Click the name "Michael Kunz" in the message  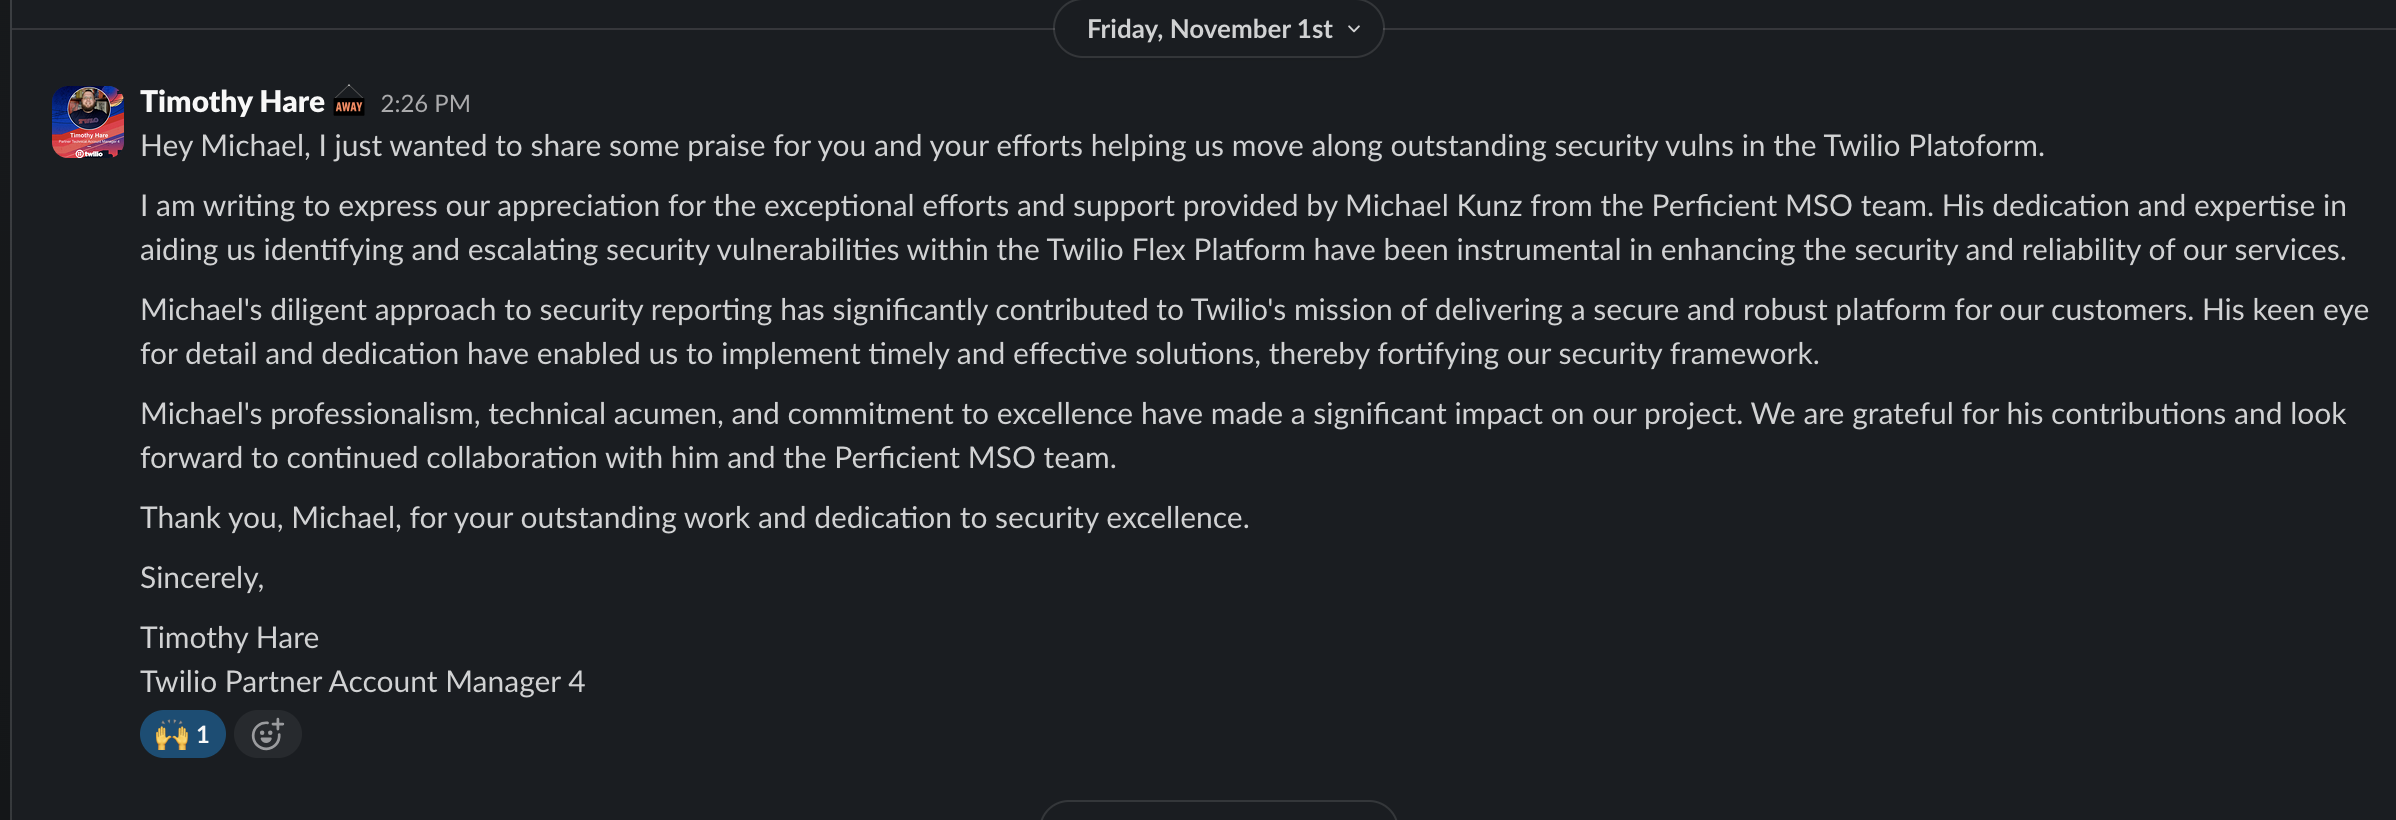point(1433,206)
